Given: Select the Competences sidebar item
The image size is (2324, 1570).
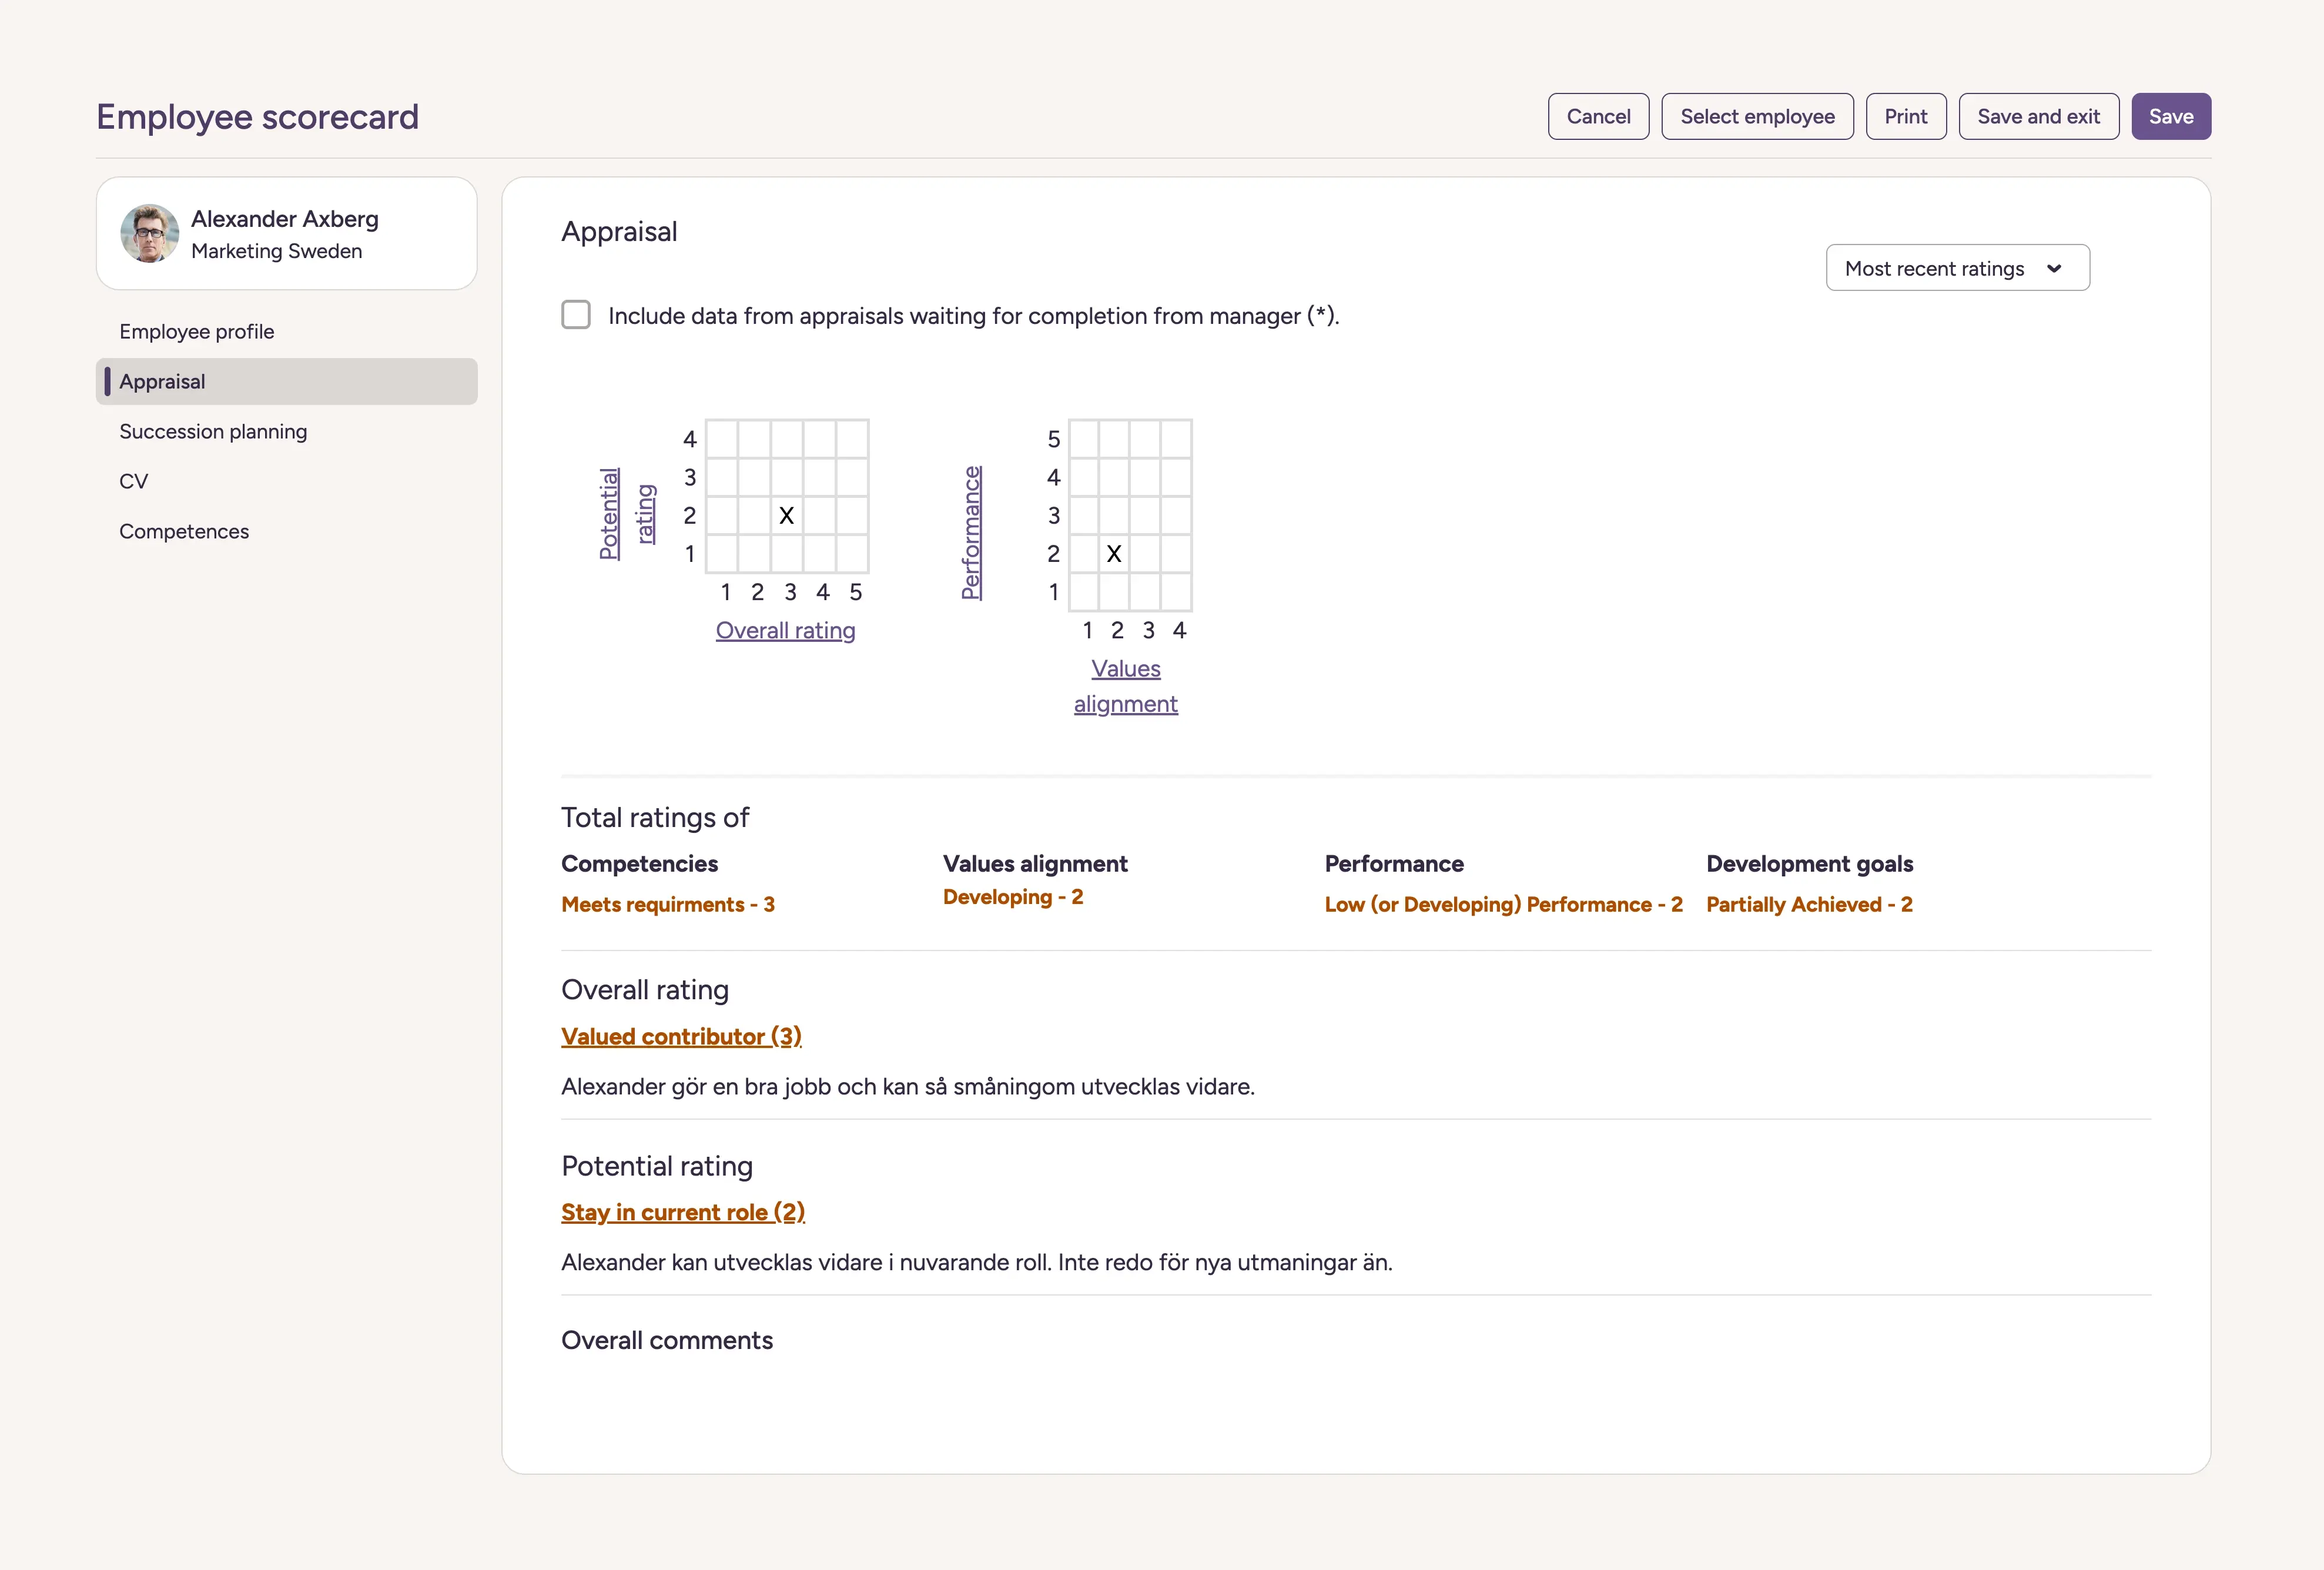Looking at the screenshot, I should pyautogui.click(x=184, y=531).
